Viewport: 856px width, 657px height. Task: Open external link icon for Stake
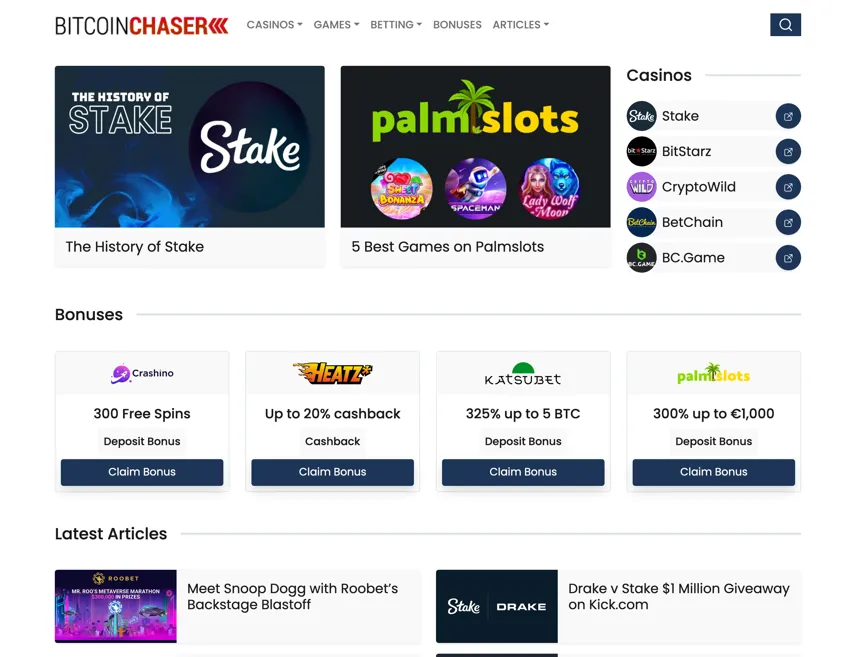tap(788, 116)
